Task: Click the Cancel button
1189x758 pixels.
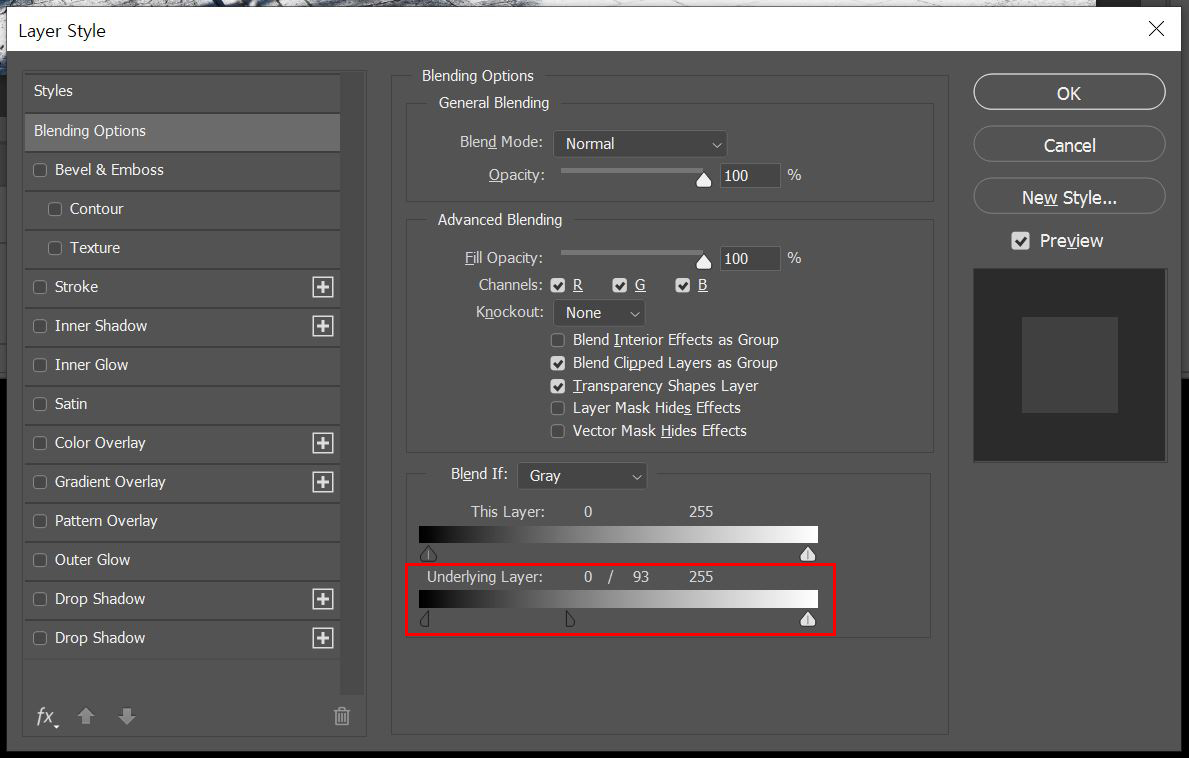Action: pyautogui.click(x=1069, y=145)
